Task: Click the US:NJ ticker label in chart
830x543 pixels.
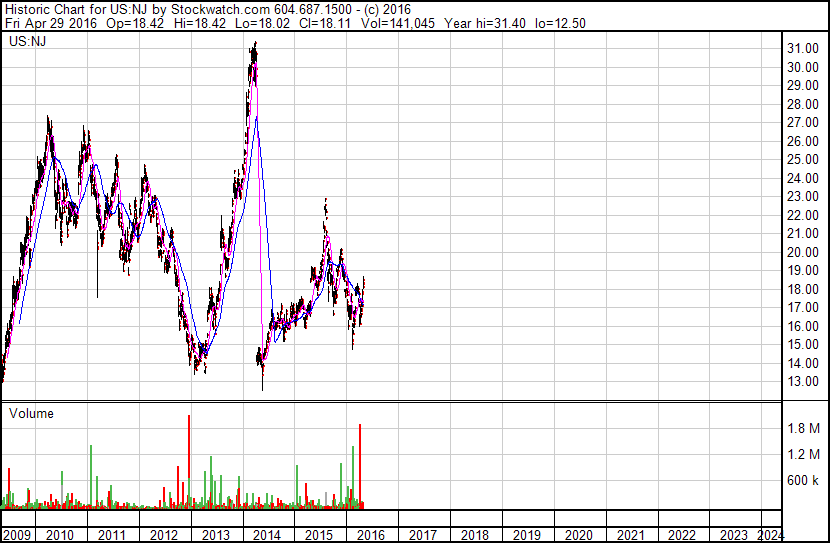Action: tap(27, 43)
